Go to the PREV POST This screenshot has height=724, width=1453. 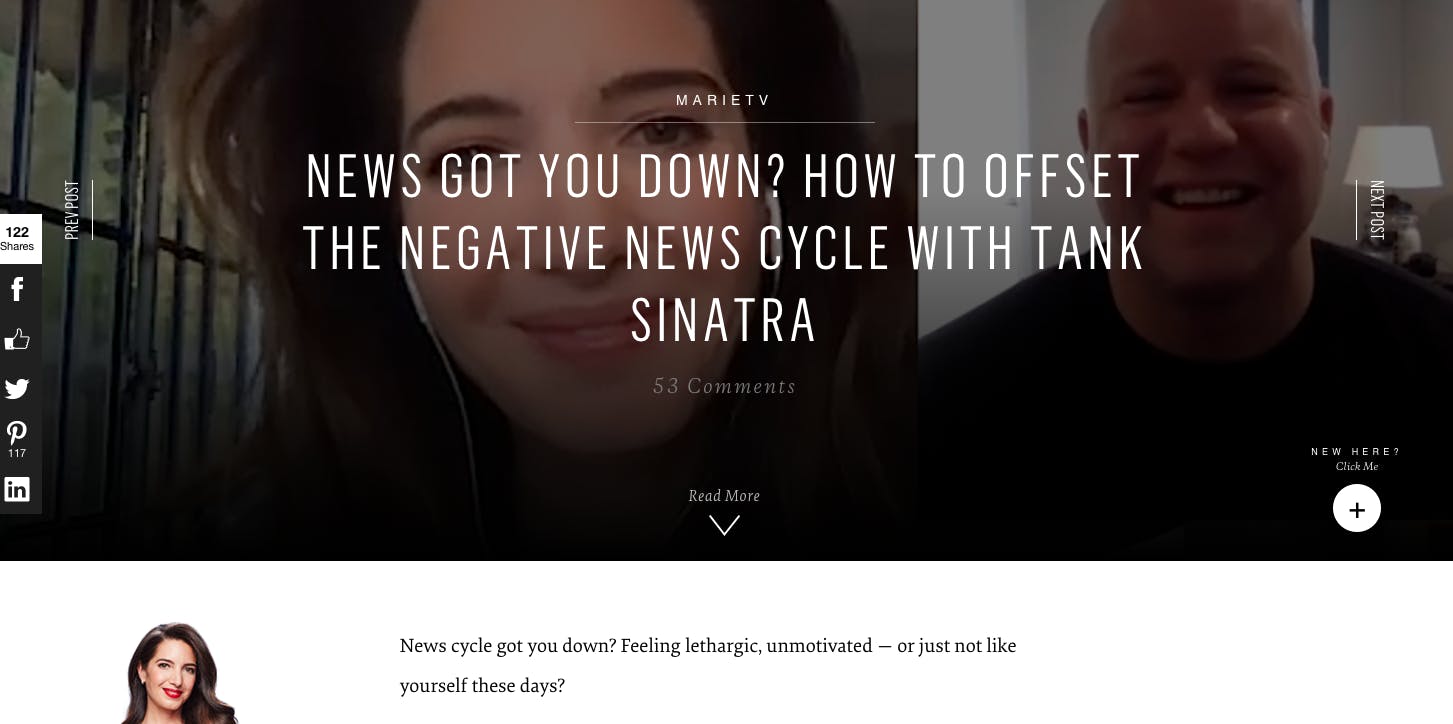pos(71,210)
